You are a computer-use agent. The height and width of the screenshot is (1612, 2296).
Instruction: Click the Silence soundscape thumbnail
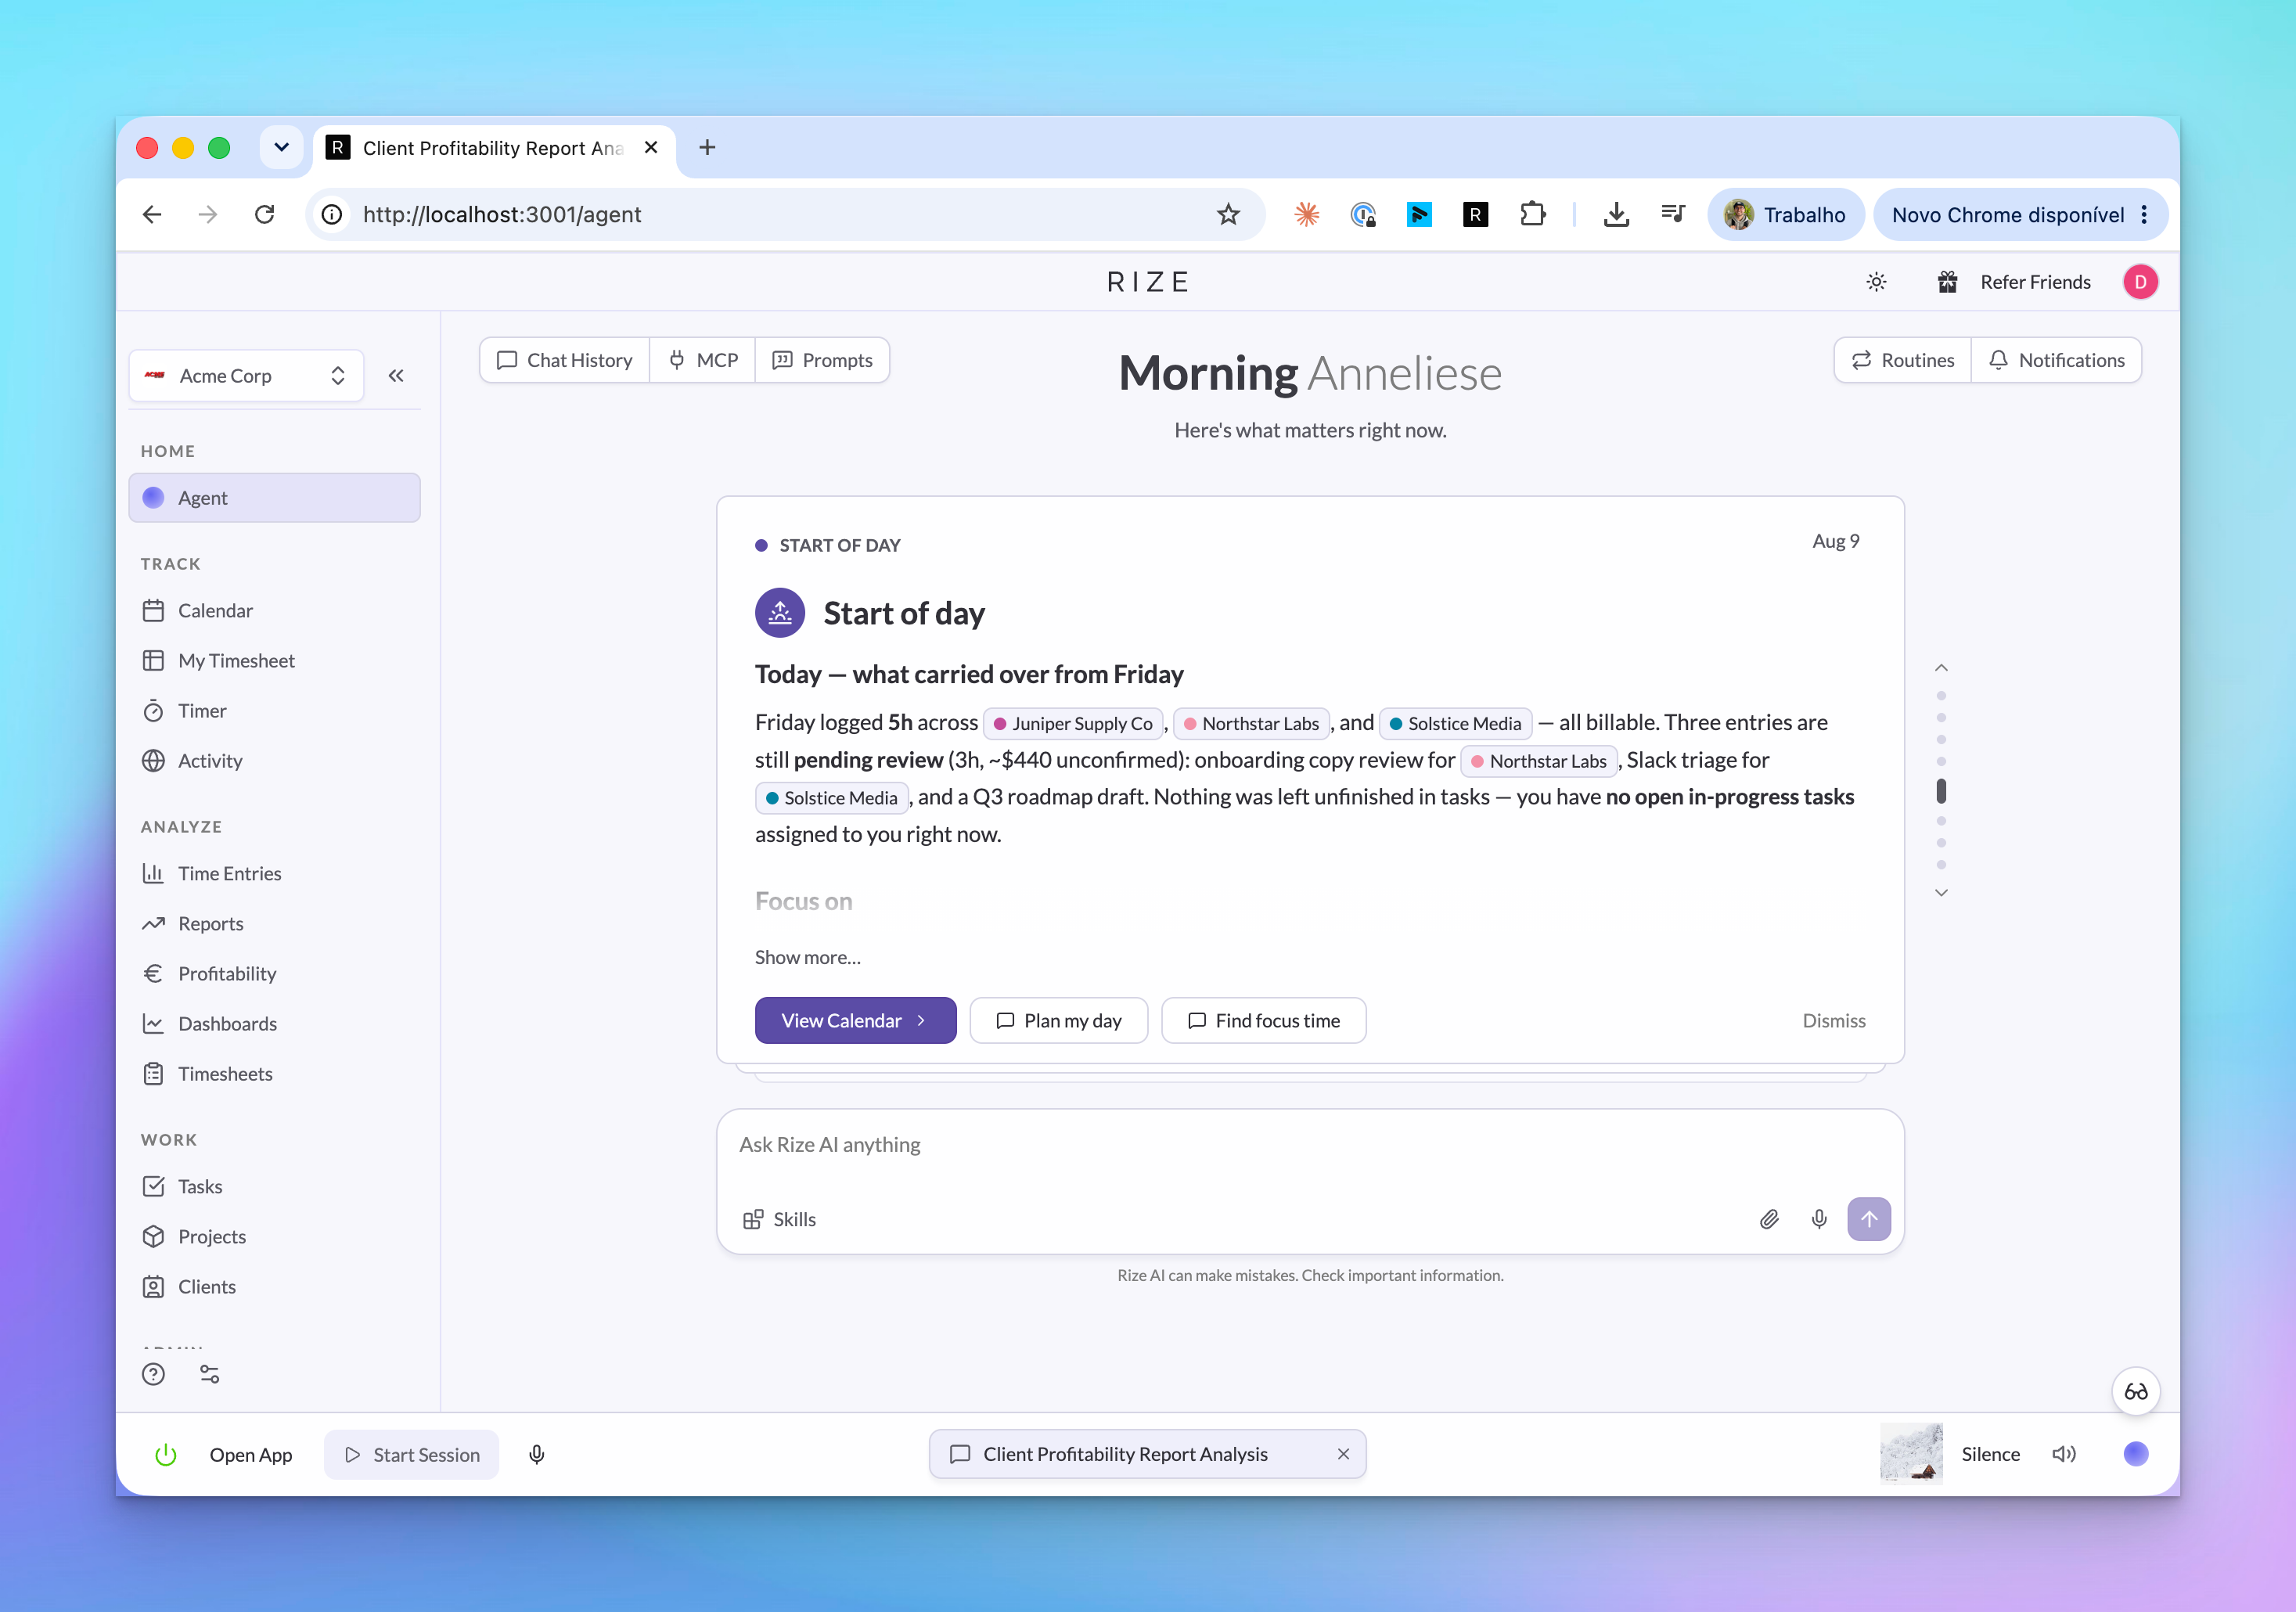(1911, 1453)
